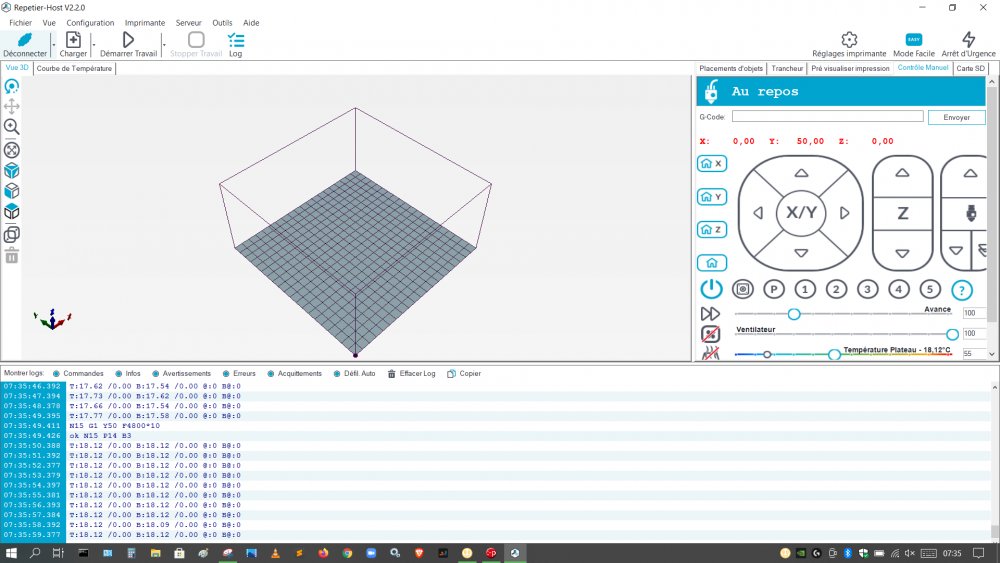Open Déconnecter dropdown arrow
1000x563 pixels.
(x=54, y=45)
